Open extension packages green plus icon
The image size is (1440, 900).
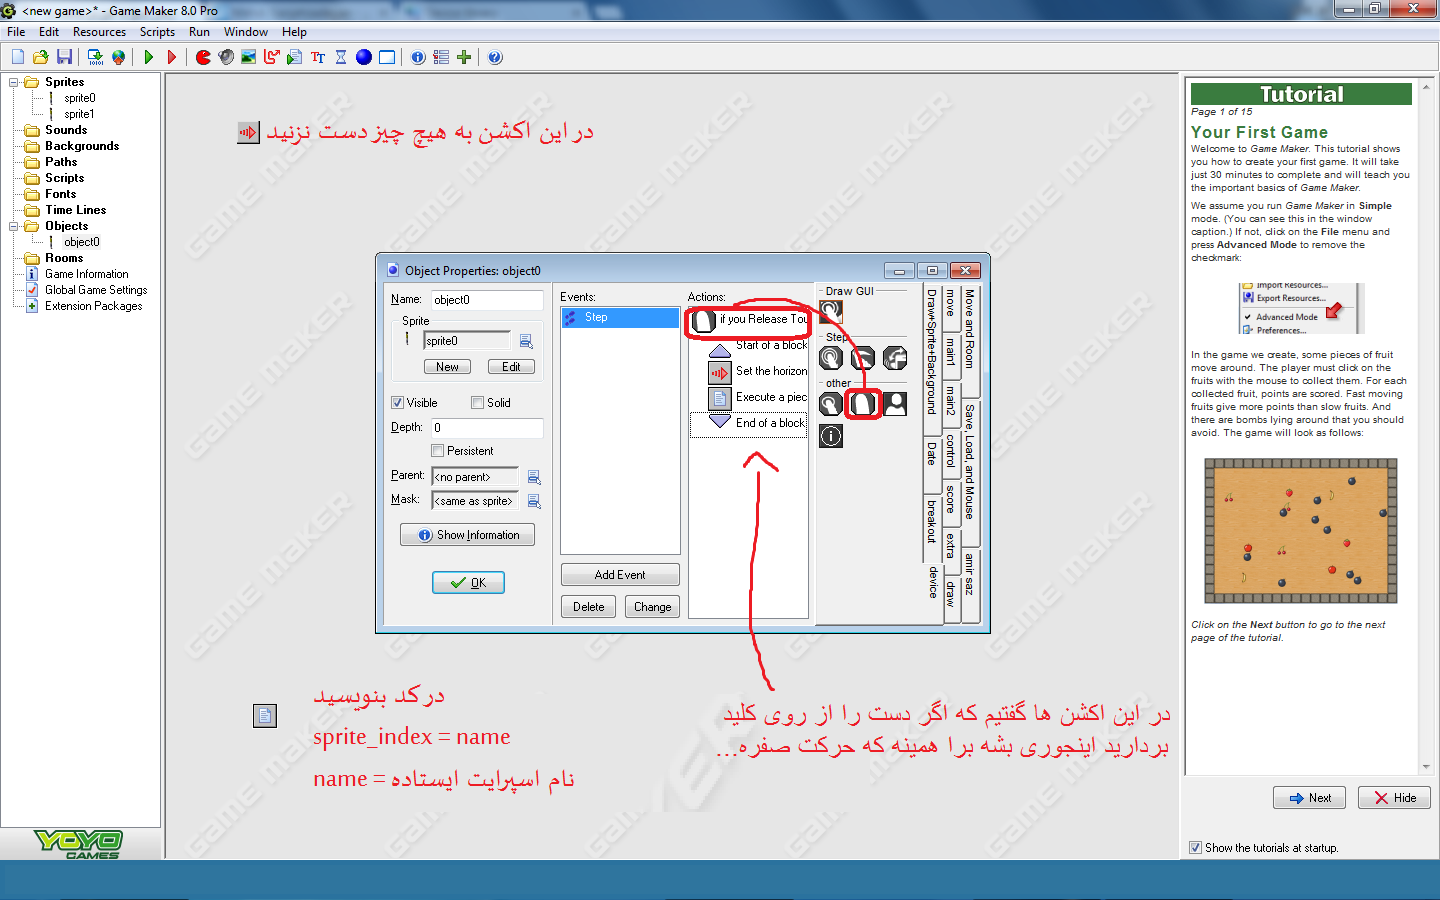[464, 57]
